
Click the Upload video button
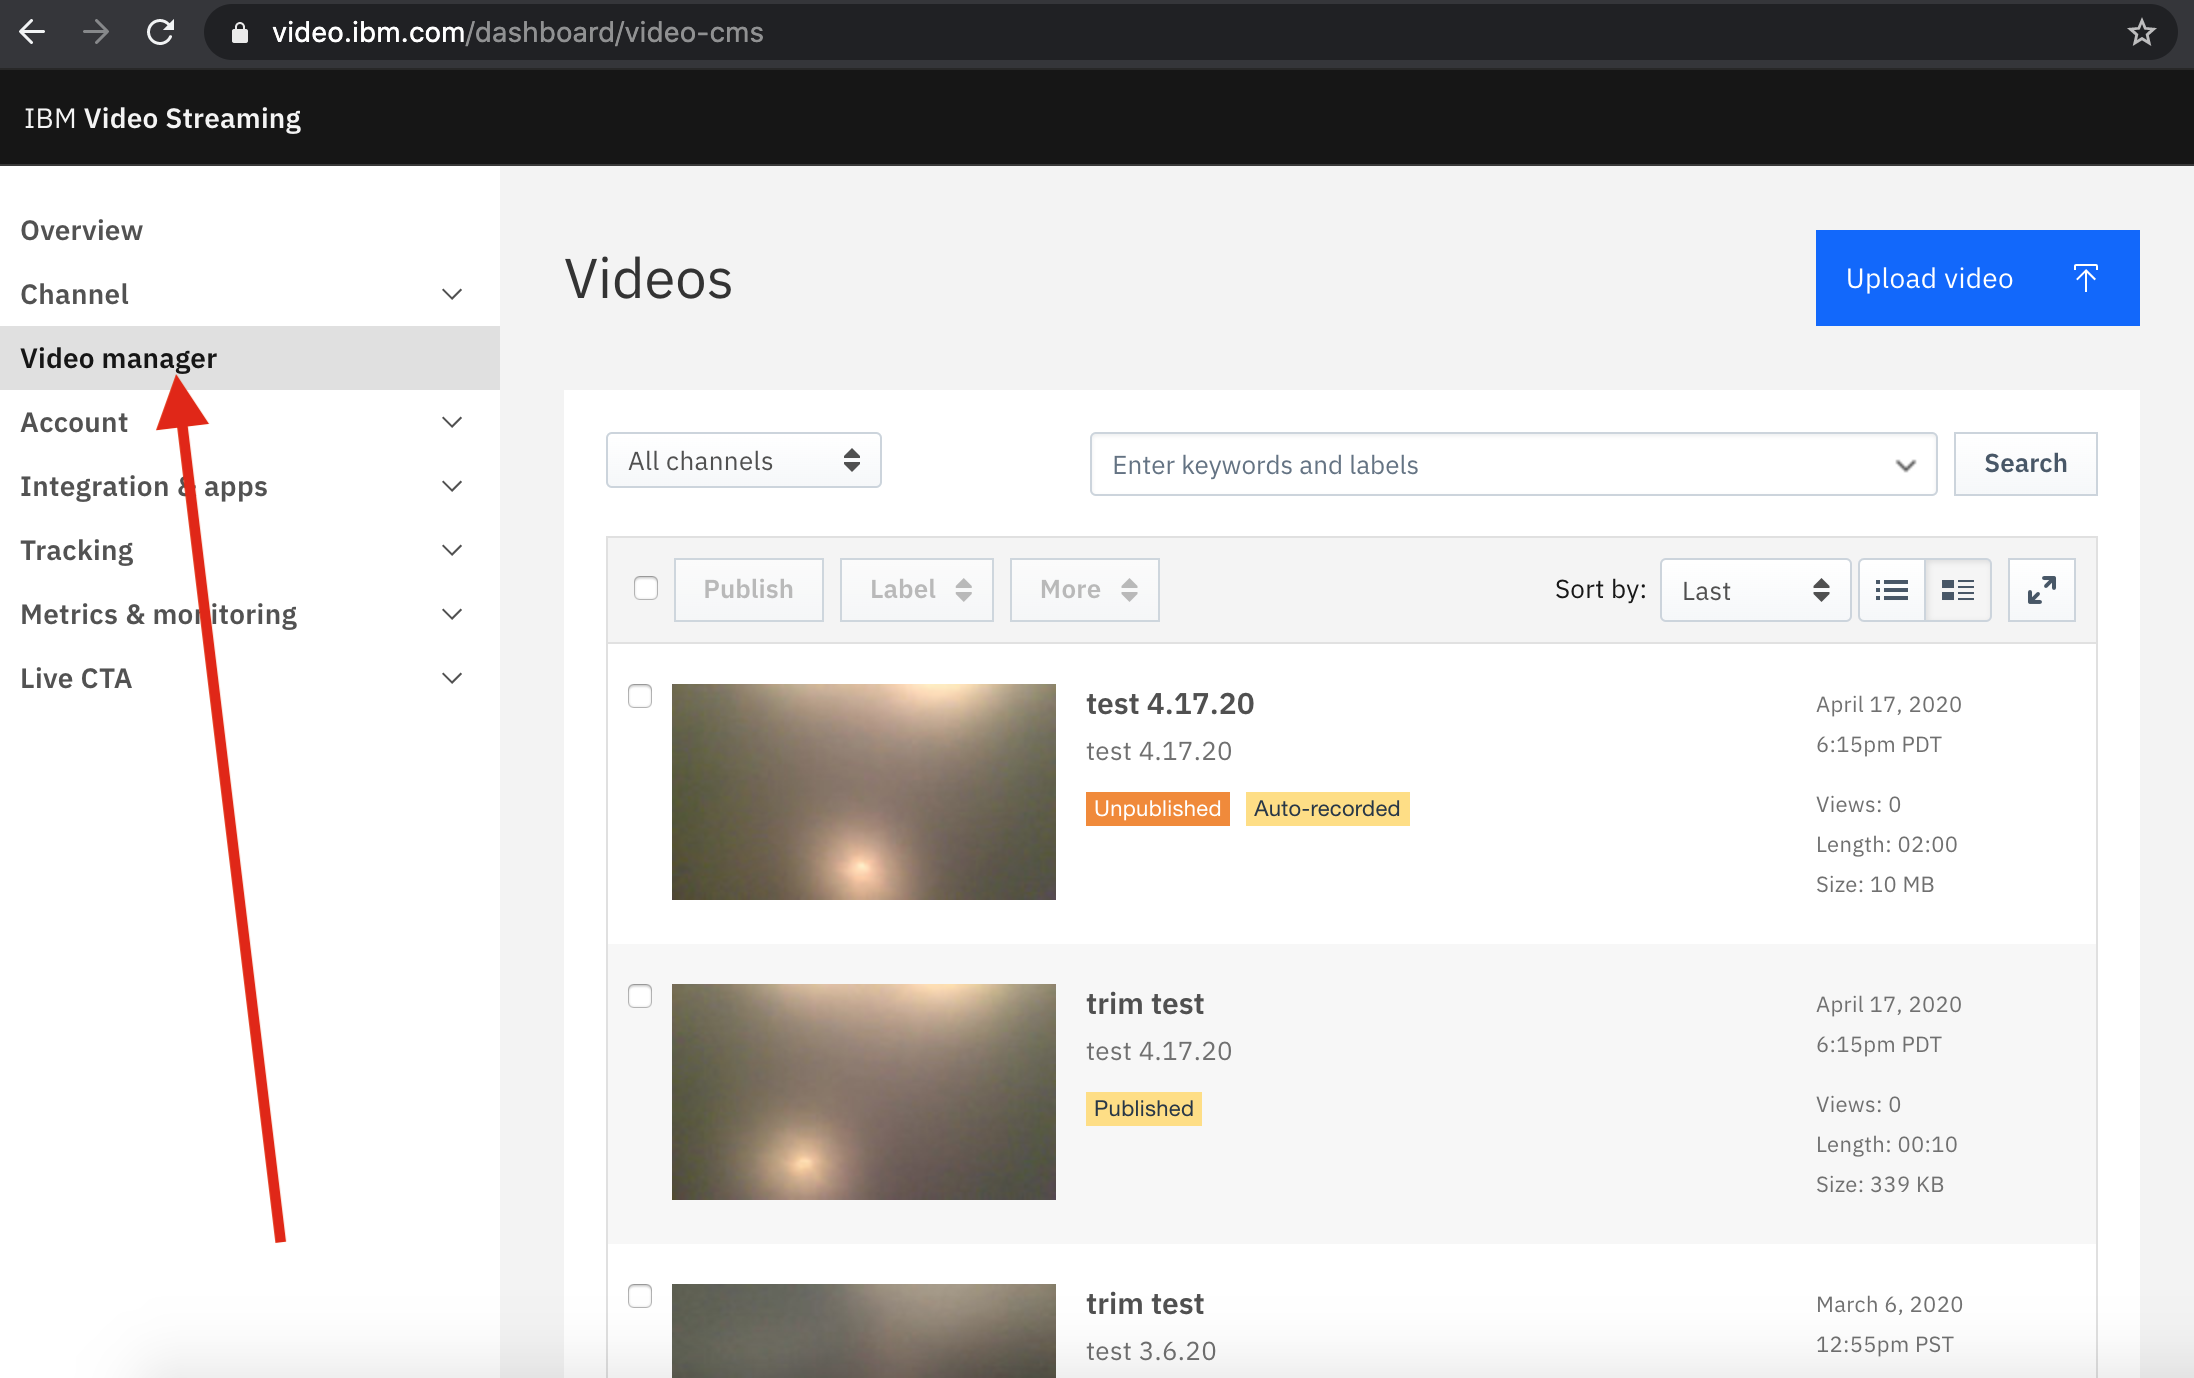point(1977,278)
